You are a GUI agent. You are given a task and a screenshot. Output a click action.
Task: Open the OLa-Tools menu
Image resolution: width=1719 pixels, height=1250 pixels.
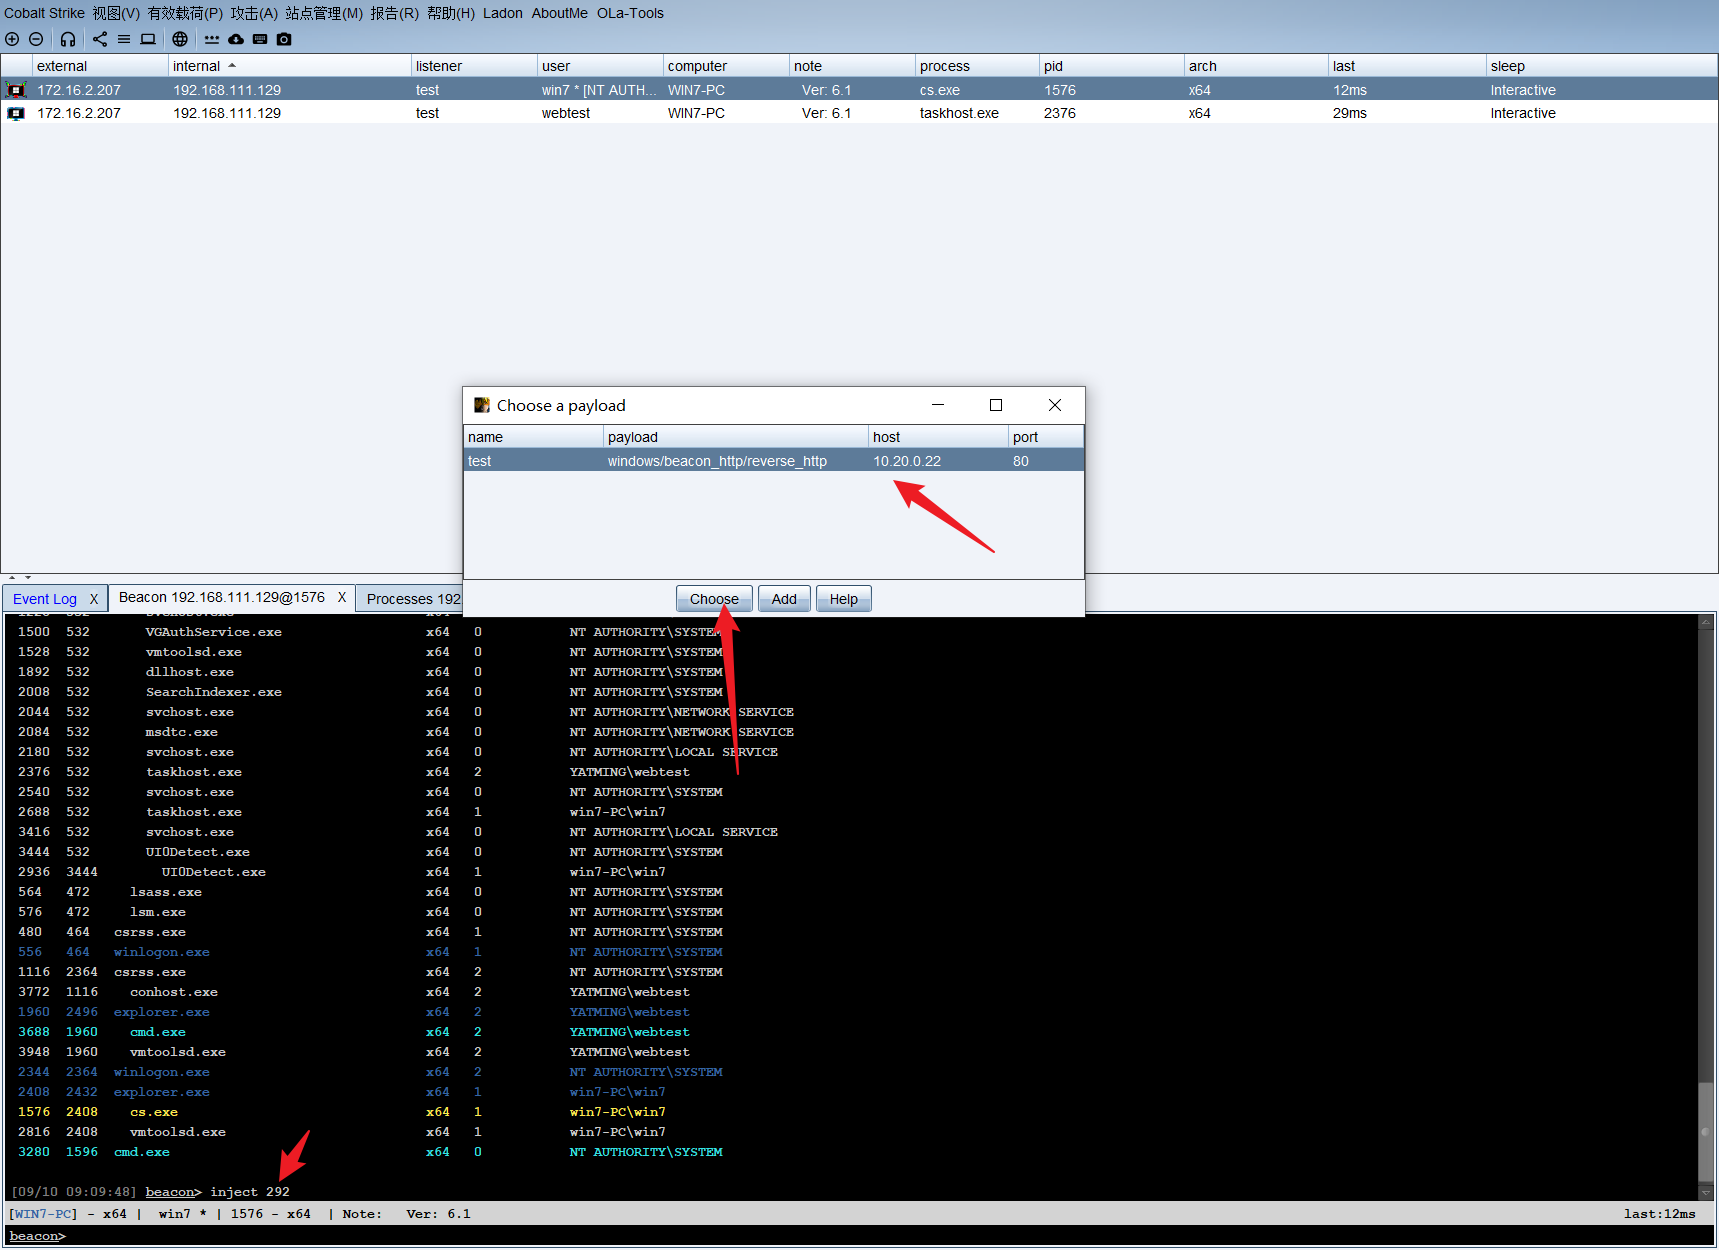point(630,13)
